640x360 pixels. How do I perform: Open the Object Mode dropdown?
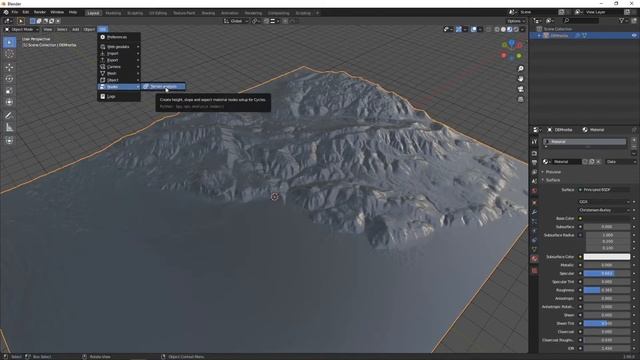[x=22, y=29]
